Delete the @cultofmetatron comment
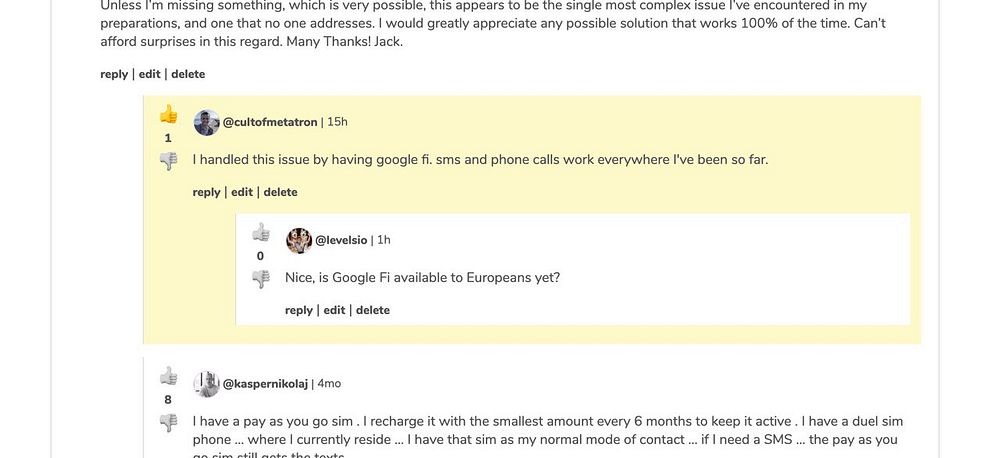 pos(281,192)
